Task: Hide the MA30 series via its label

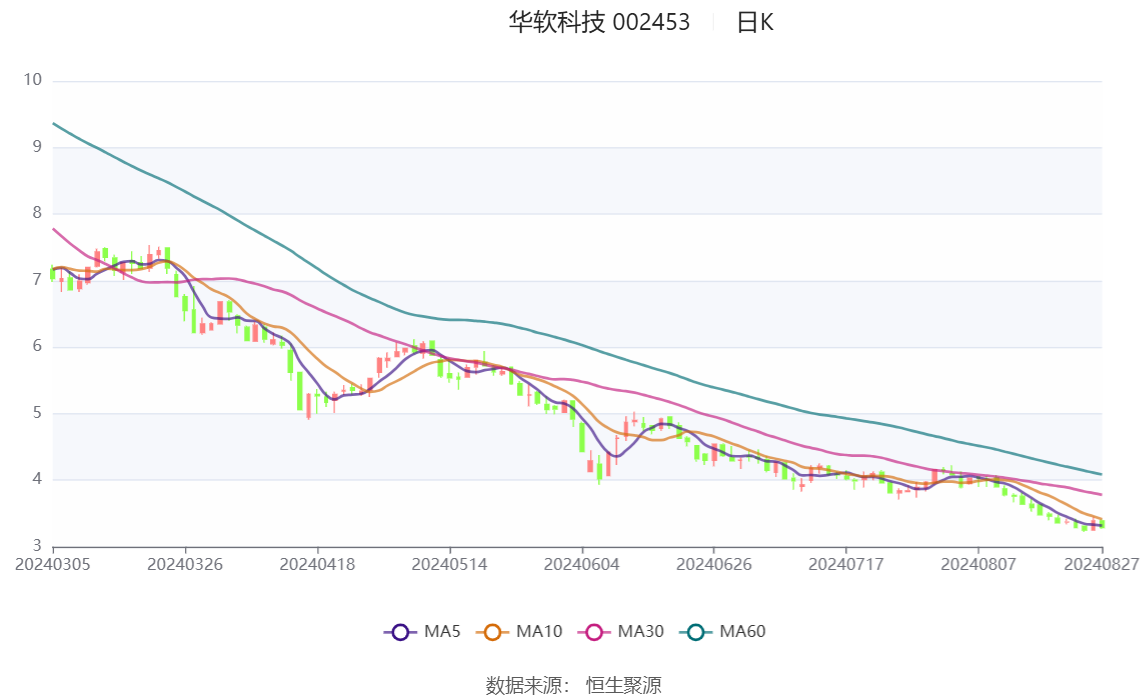Action: pyautogui.click(x=641, y=632)
